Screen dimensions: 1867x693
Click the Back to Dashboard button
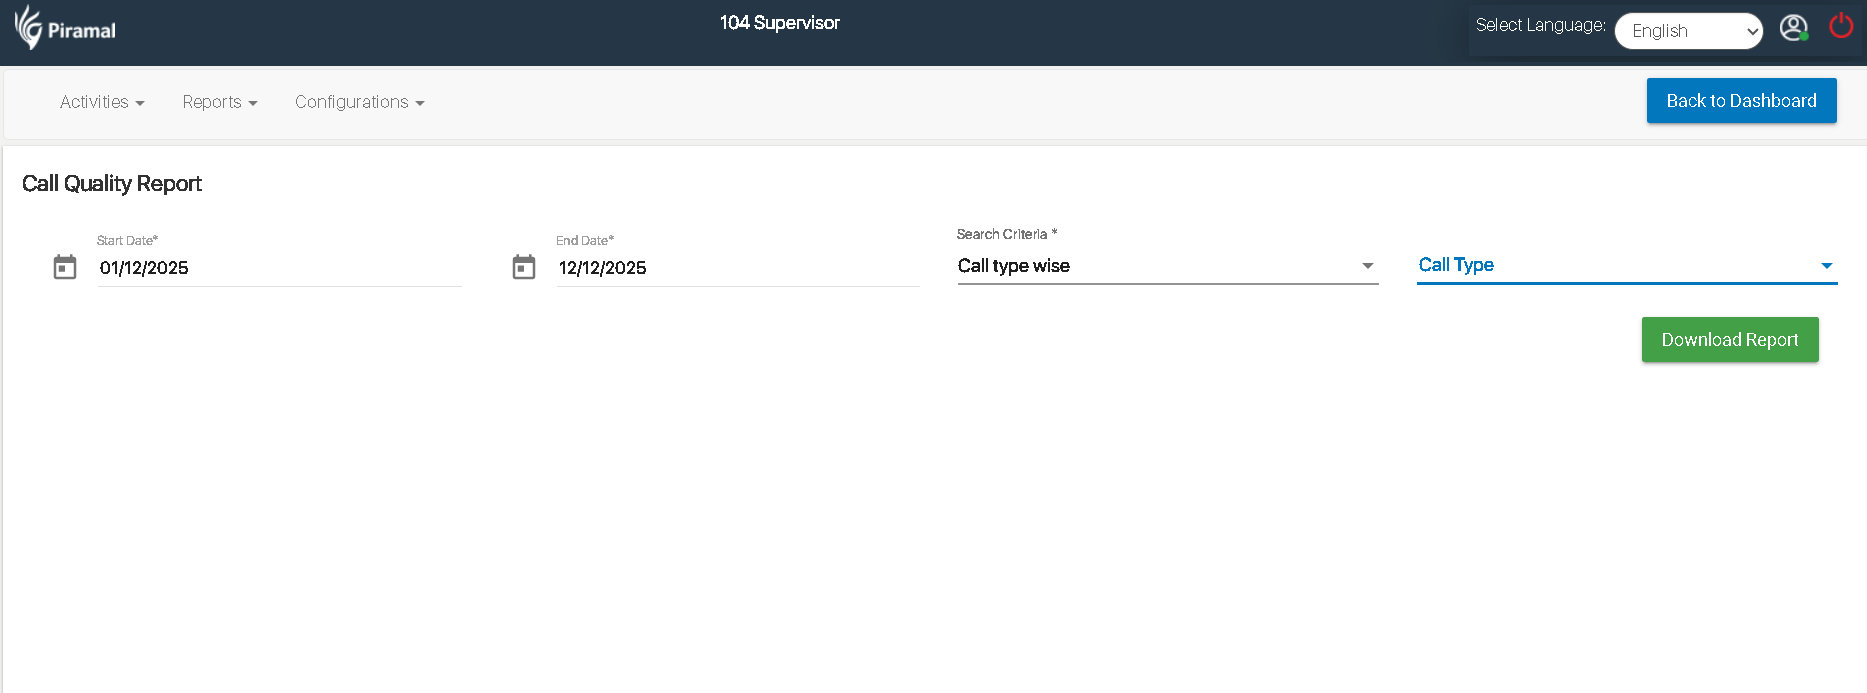point(1741,101)
